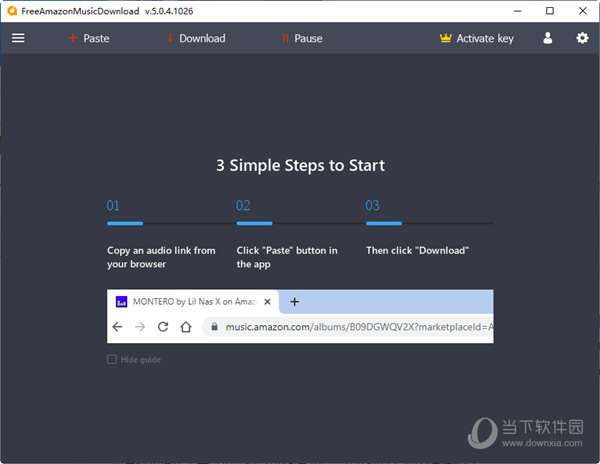Screen dimensions: 600x464
Task: Click the red pause bars icon
Action: [x=285, y=38]
